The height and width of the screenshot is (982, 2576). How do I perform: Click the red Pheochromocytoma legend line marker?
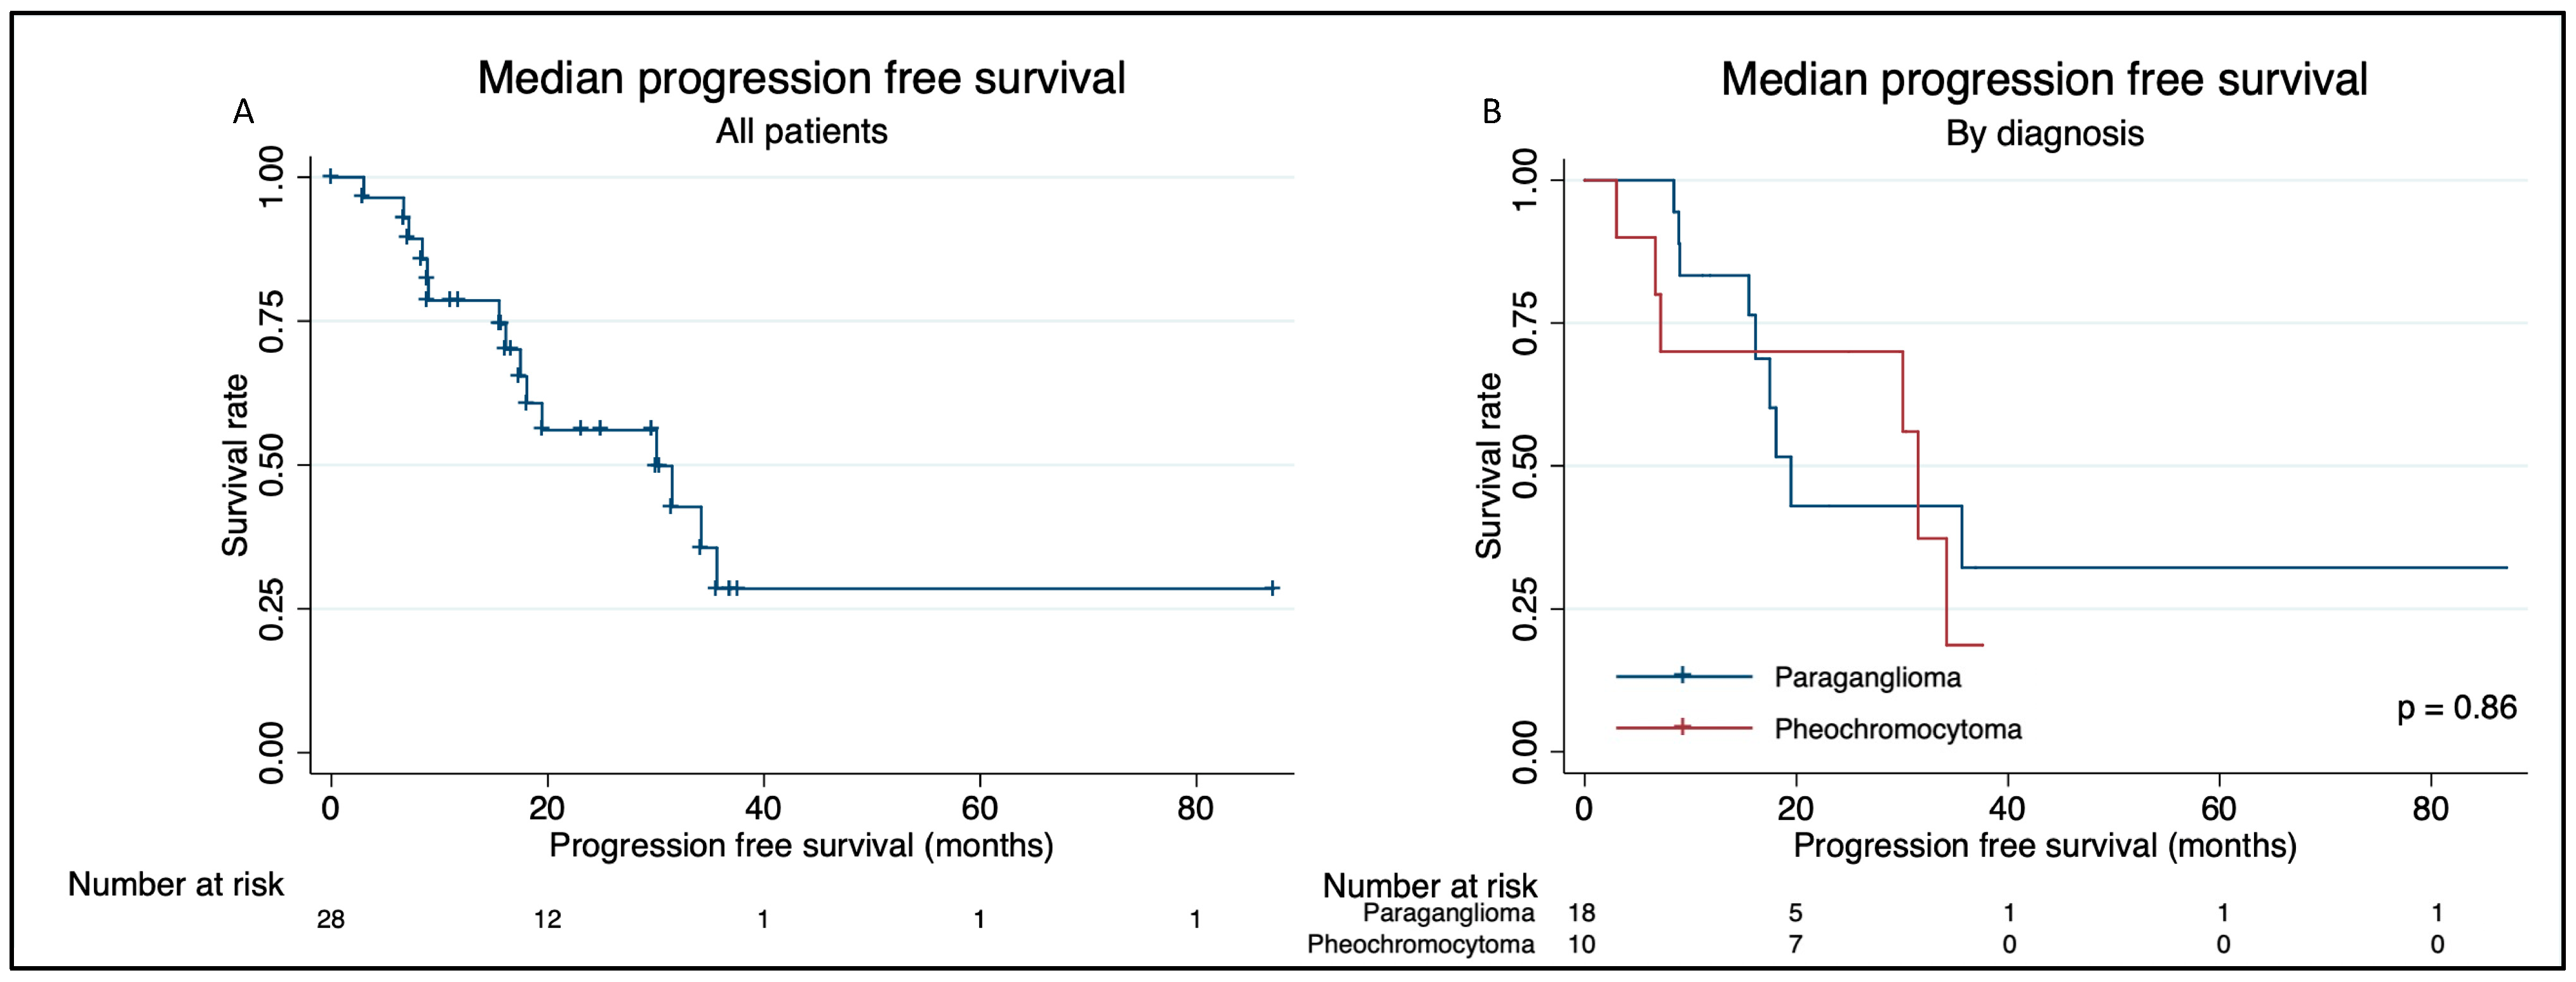coord(1682,727)
